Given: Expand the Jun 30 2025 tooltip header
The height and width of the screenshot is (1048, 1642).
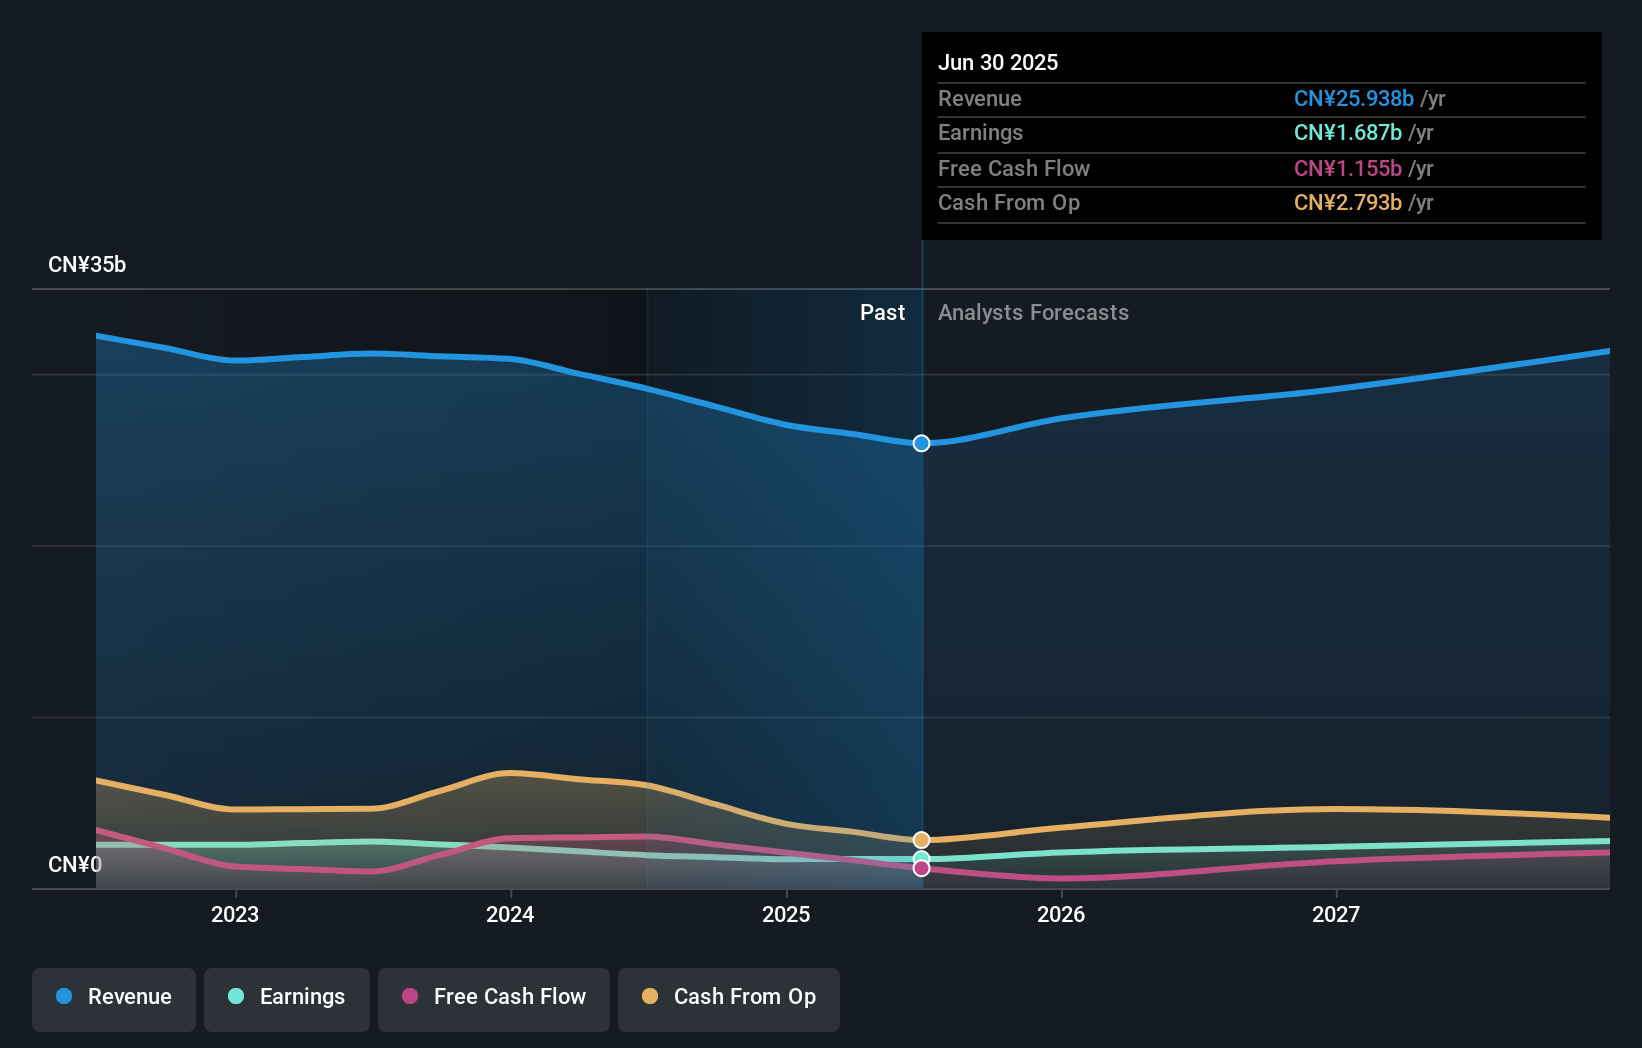Looking at the screenshot, I should point(998,62).
